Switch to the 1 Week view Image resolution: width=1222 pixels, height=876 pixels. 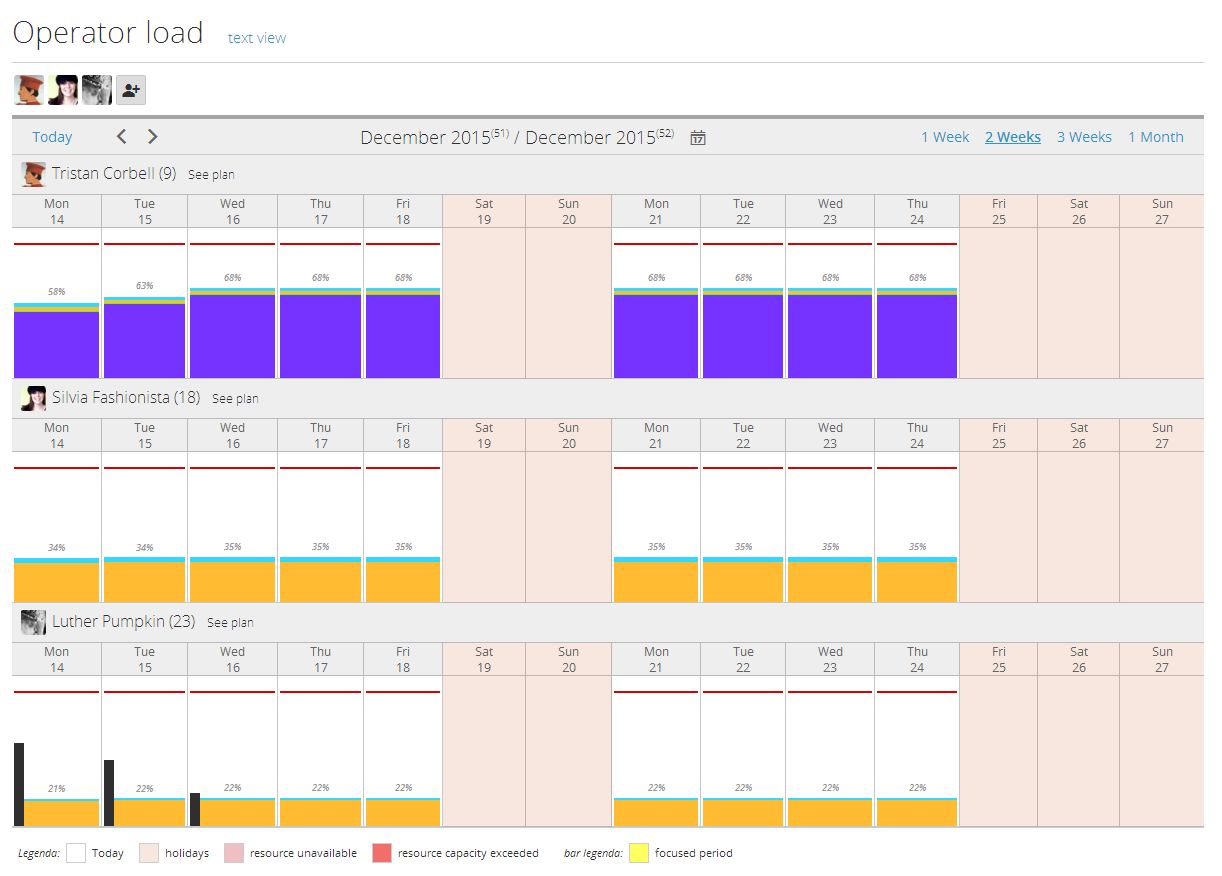point(945,137)
